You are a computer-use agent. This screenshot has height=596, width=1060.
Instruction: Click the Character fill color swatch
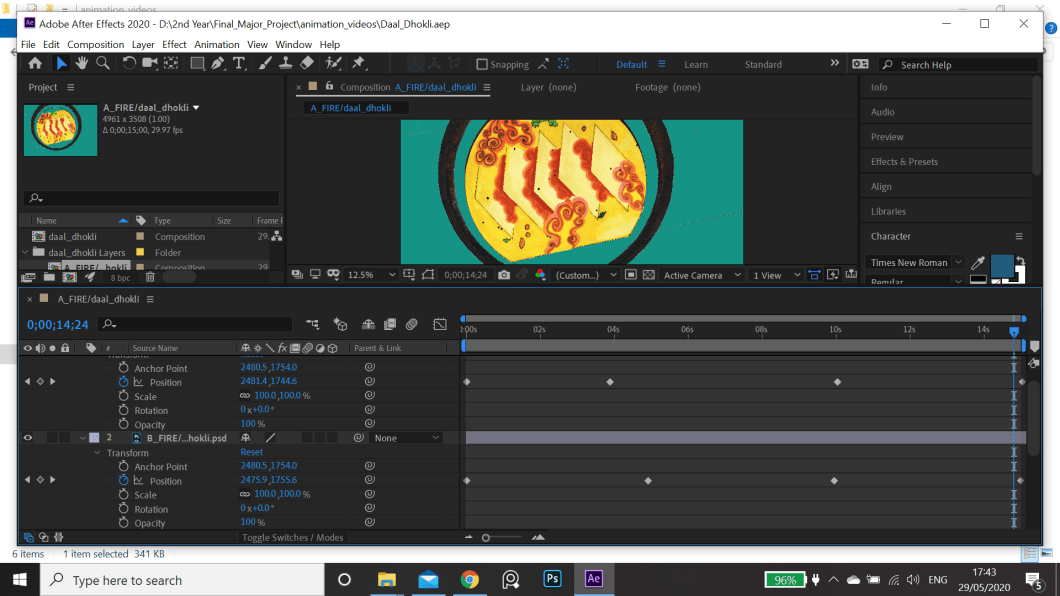coord(1002,266)
